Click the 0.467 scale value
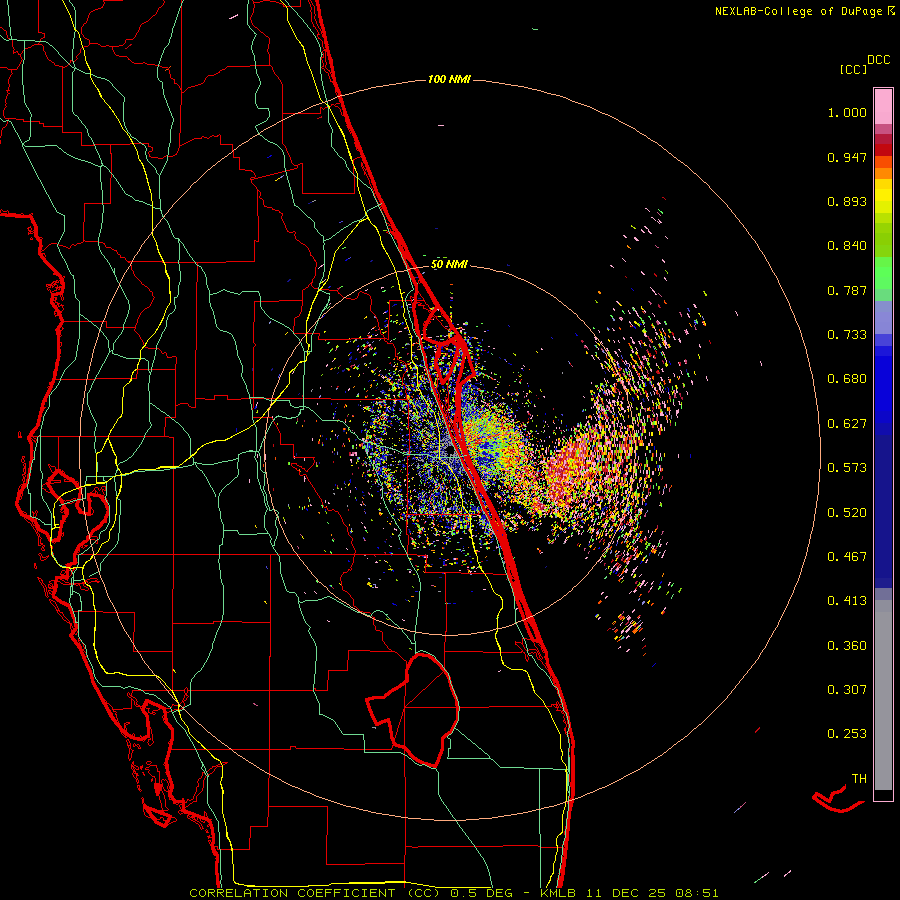The height and width of the screenshot is (900, 900). [847, 557]
